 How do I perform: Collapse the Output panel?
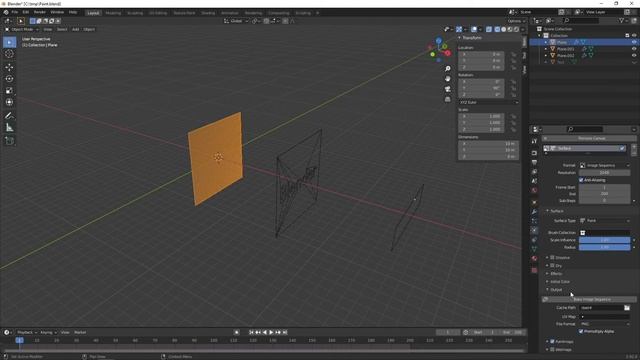556,290
